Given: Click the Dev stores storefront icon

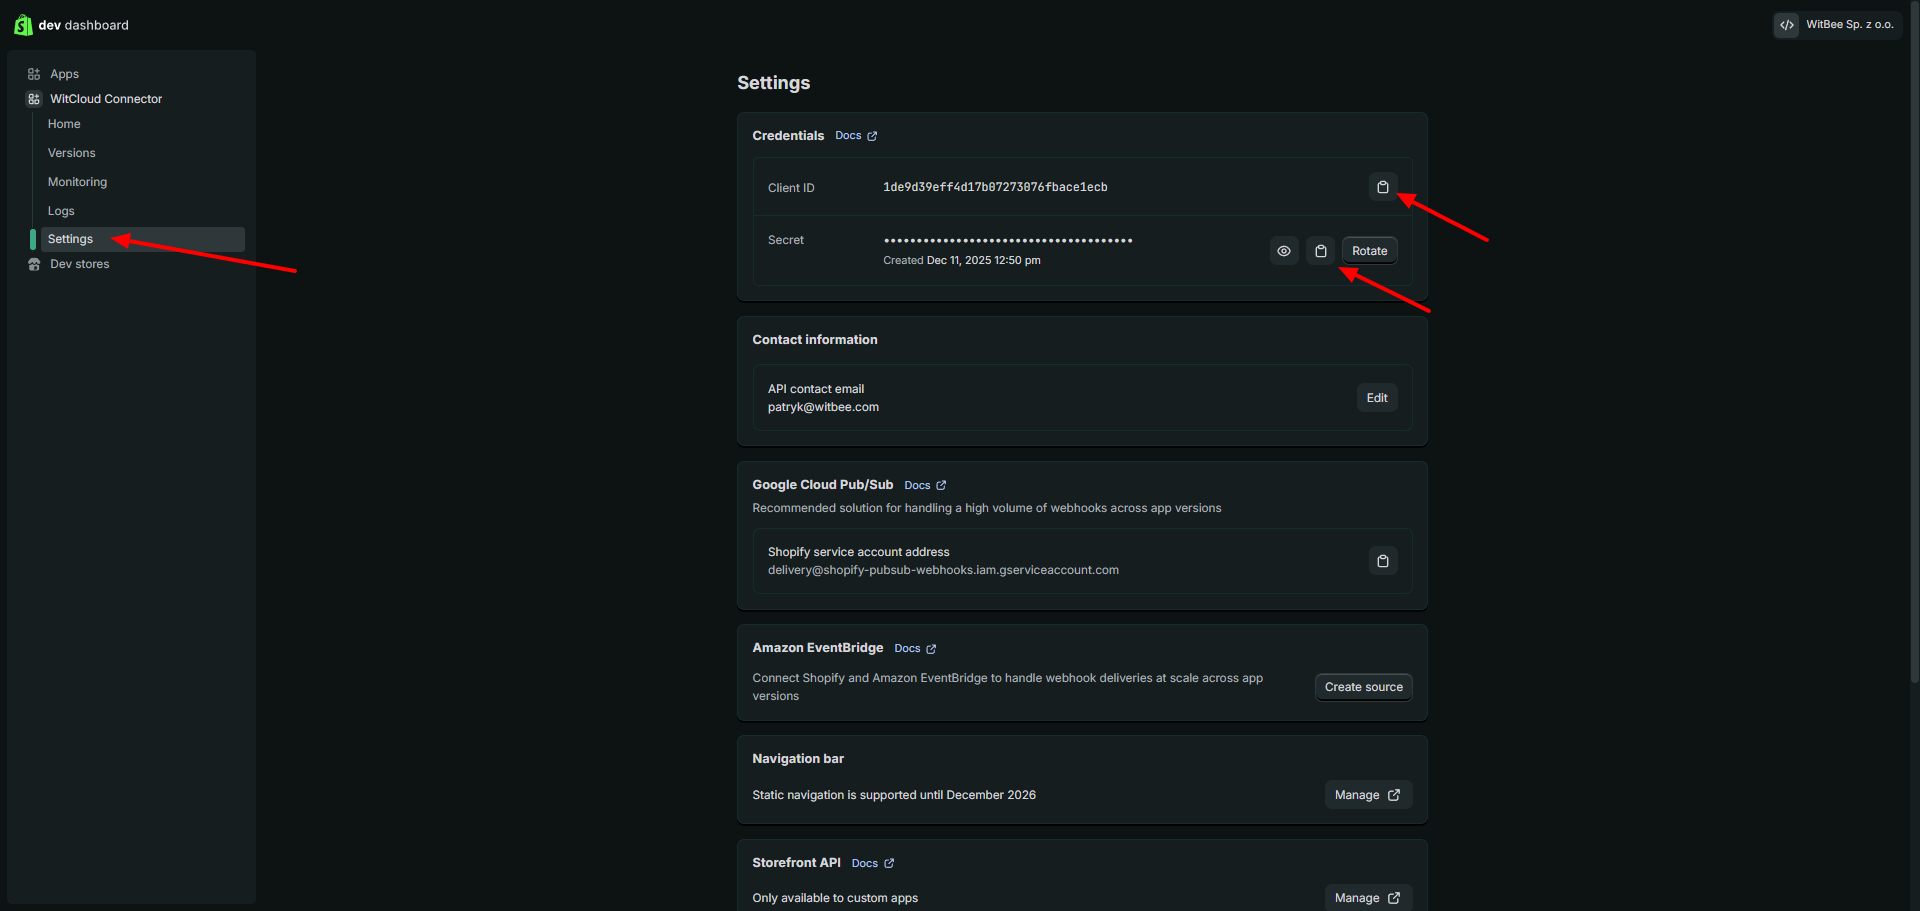Looking at the screenshot, I should [x=34, y=264].
